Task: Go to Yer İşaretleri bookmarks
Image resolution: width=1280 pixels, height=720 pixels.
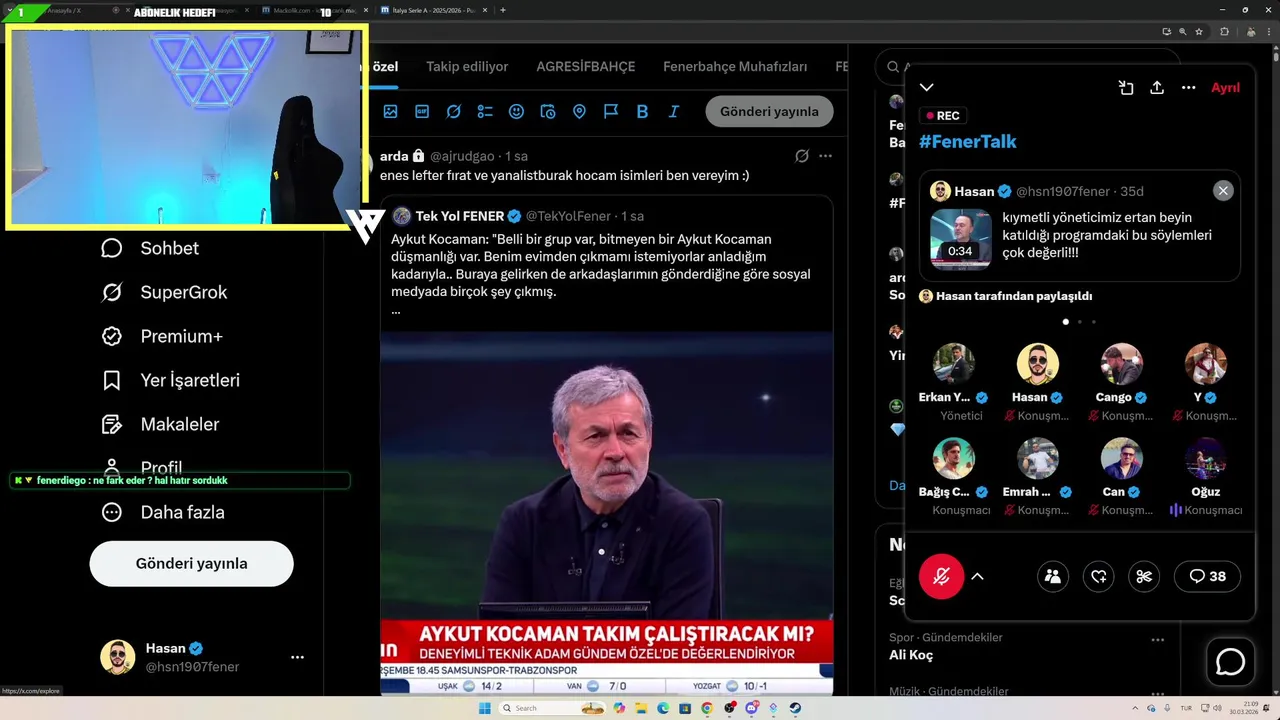Action: (x=170, y=380)
